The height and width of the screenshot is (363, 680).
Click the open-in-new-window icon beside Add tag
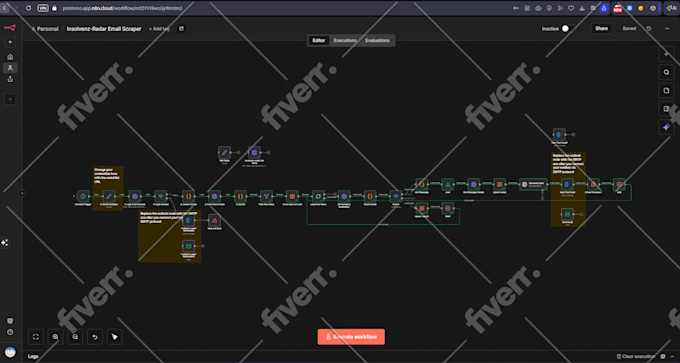tap(181, 29)
